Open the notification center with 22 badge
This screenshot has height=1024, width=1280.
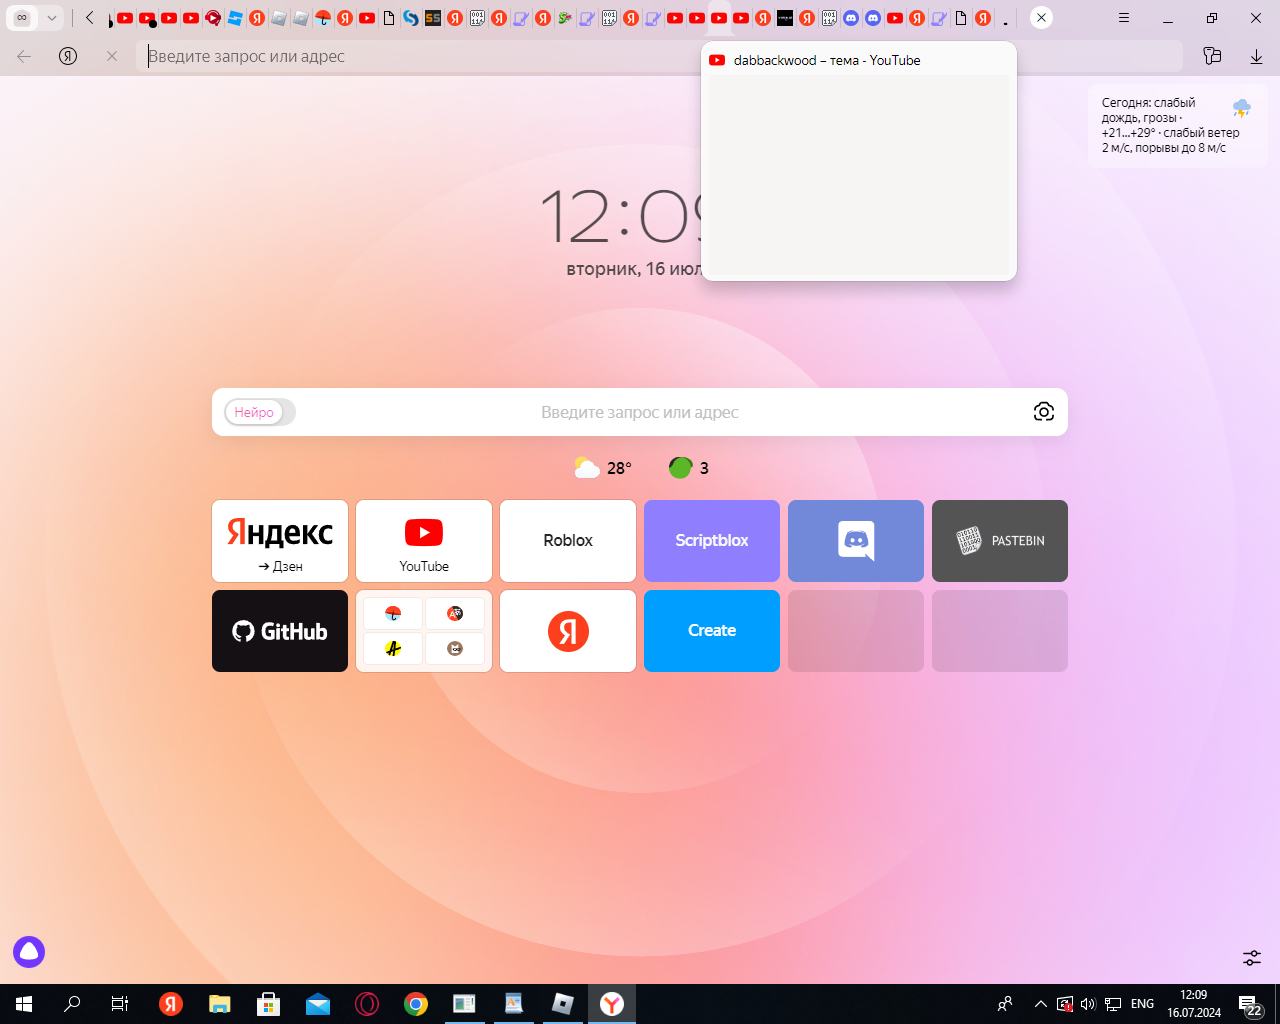tap(1250, 1004)
